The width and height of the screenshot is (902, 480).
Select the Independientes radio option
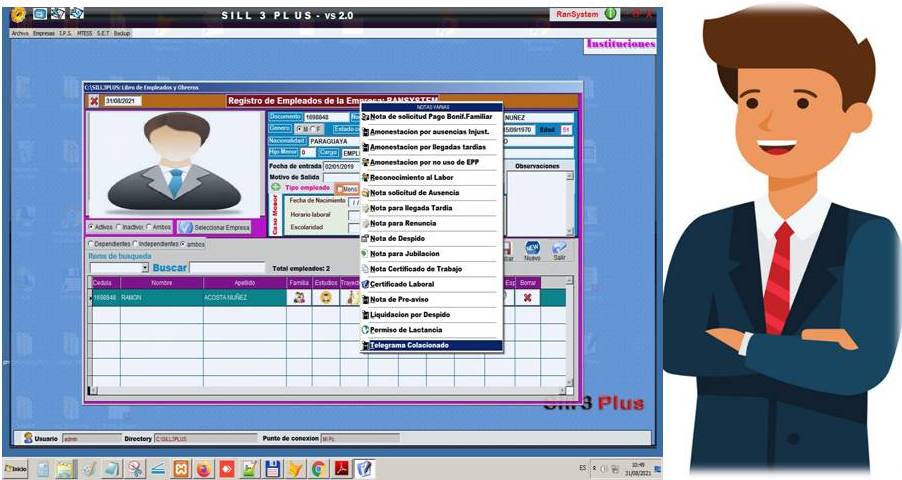(134, 243)
